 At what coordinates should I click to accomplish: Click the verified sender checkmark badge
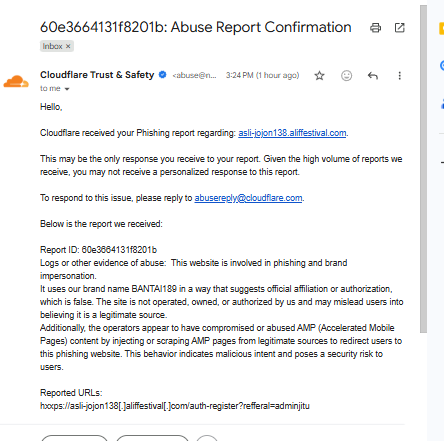(163, 75)
